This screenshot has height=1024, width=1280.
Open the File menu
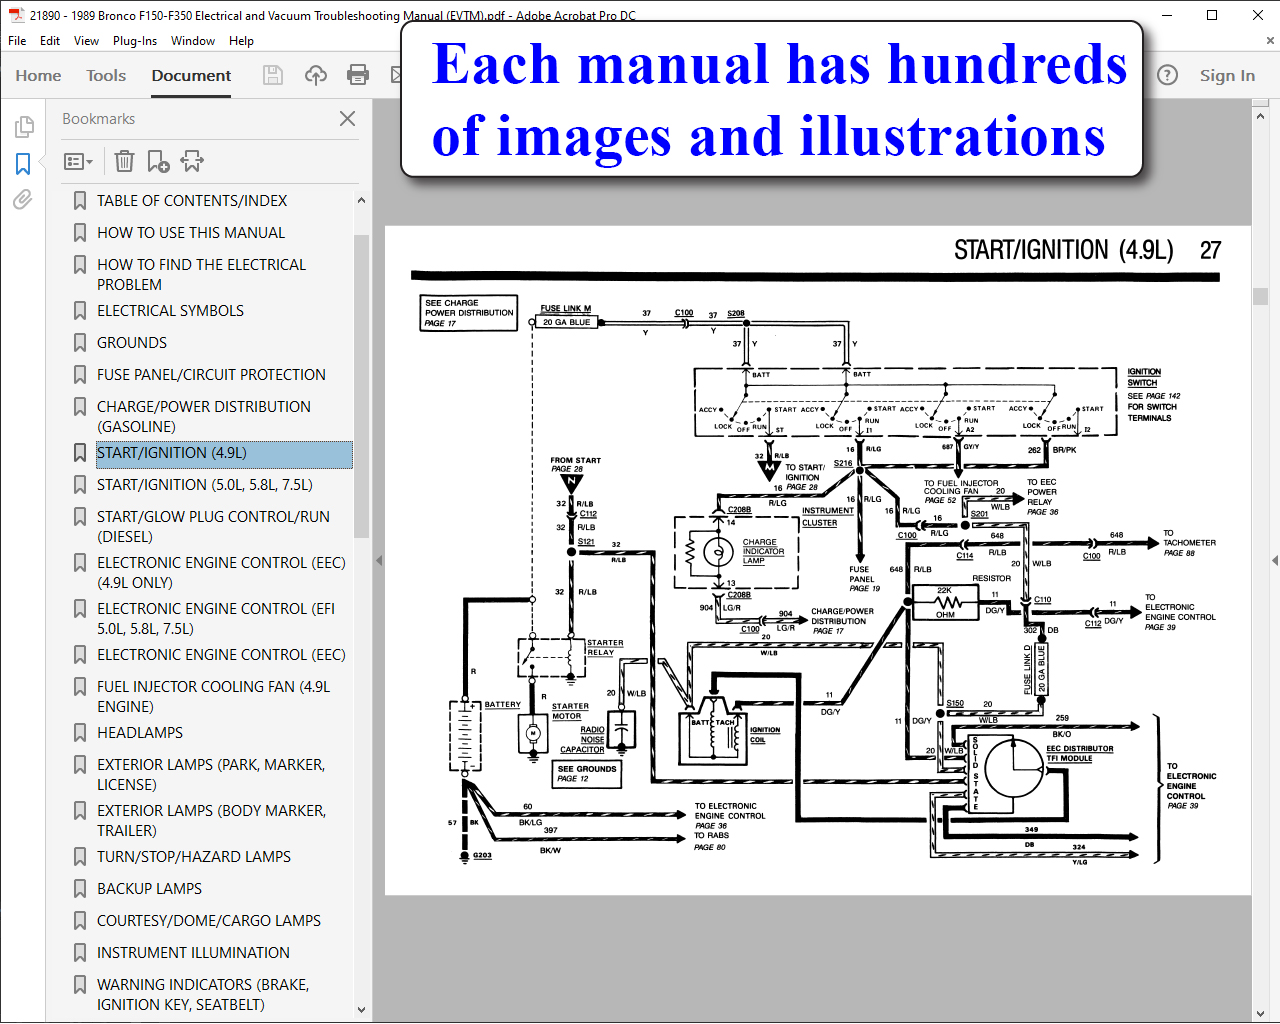coord(17,41)
